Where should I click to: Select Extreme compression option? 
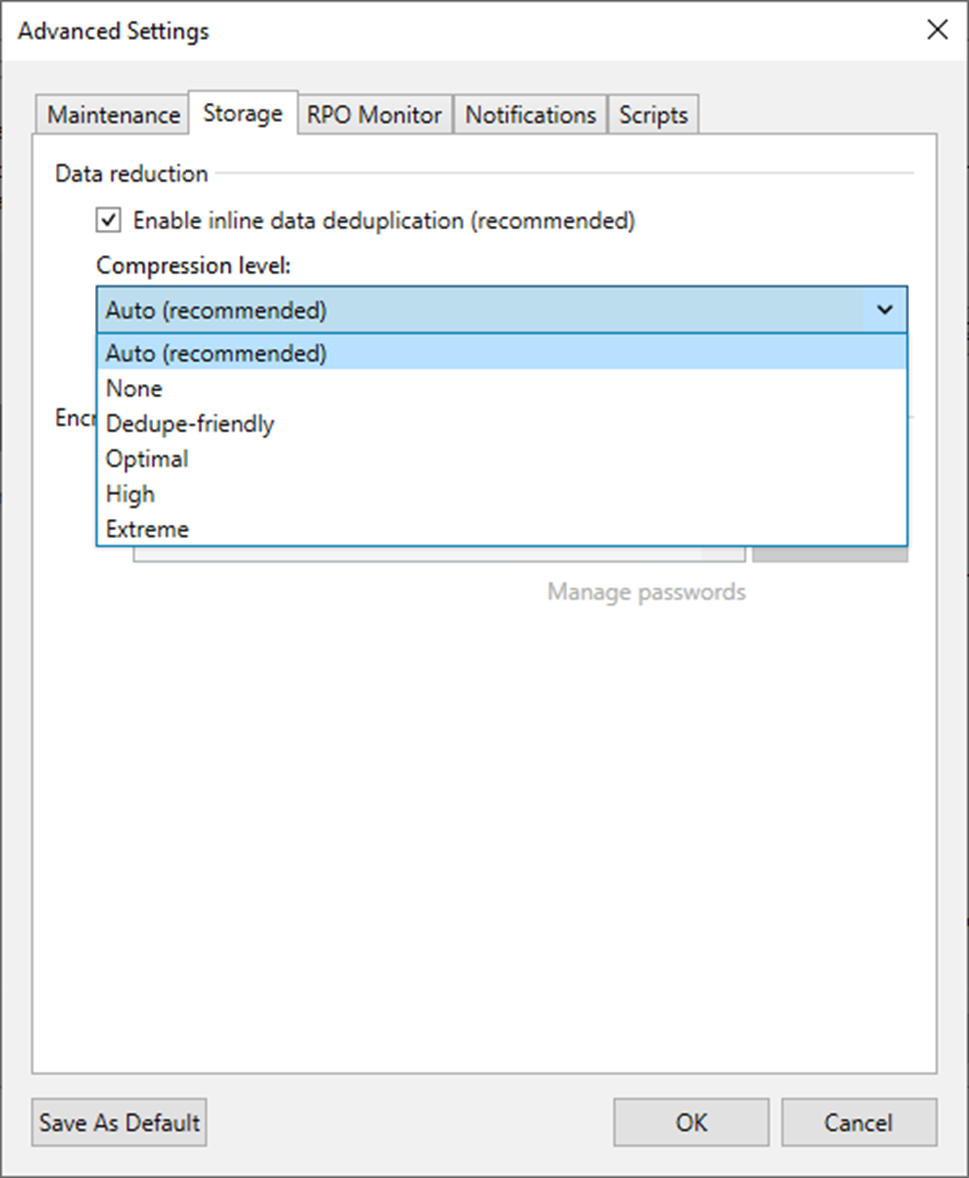(147, 529)
